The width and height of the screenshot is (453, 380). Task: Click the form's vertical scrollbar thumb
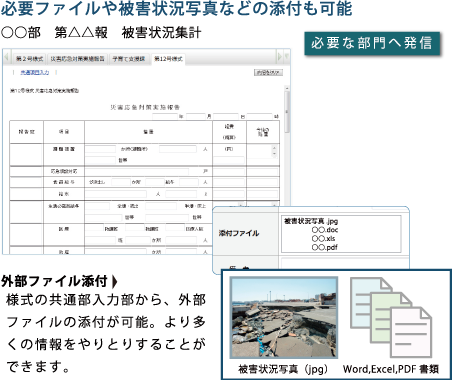coord(287,112)
